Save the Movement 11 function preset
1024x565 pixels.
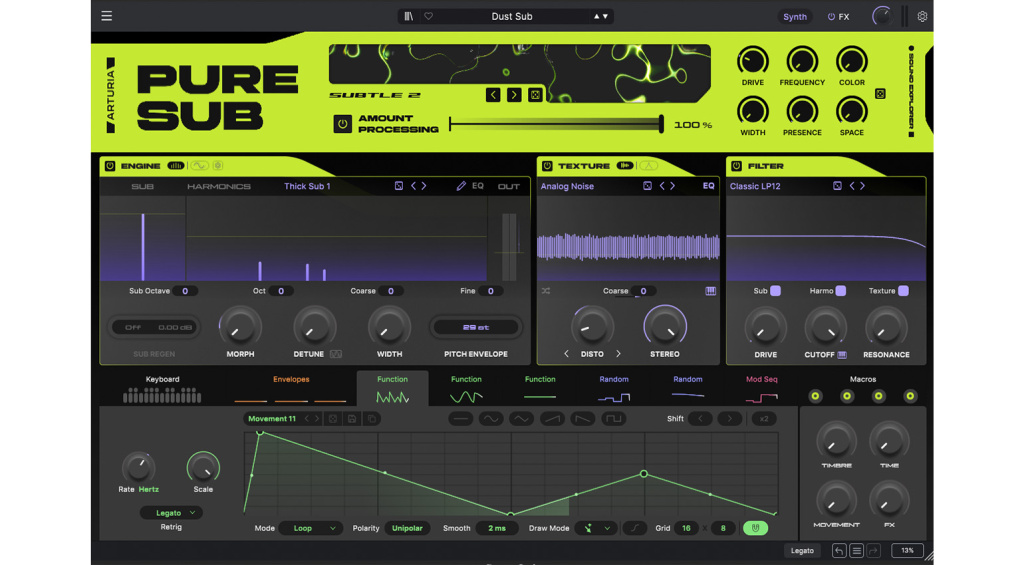click(352, 419)
